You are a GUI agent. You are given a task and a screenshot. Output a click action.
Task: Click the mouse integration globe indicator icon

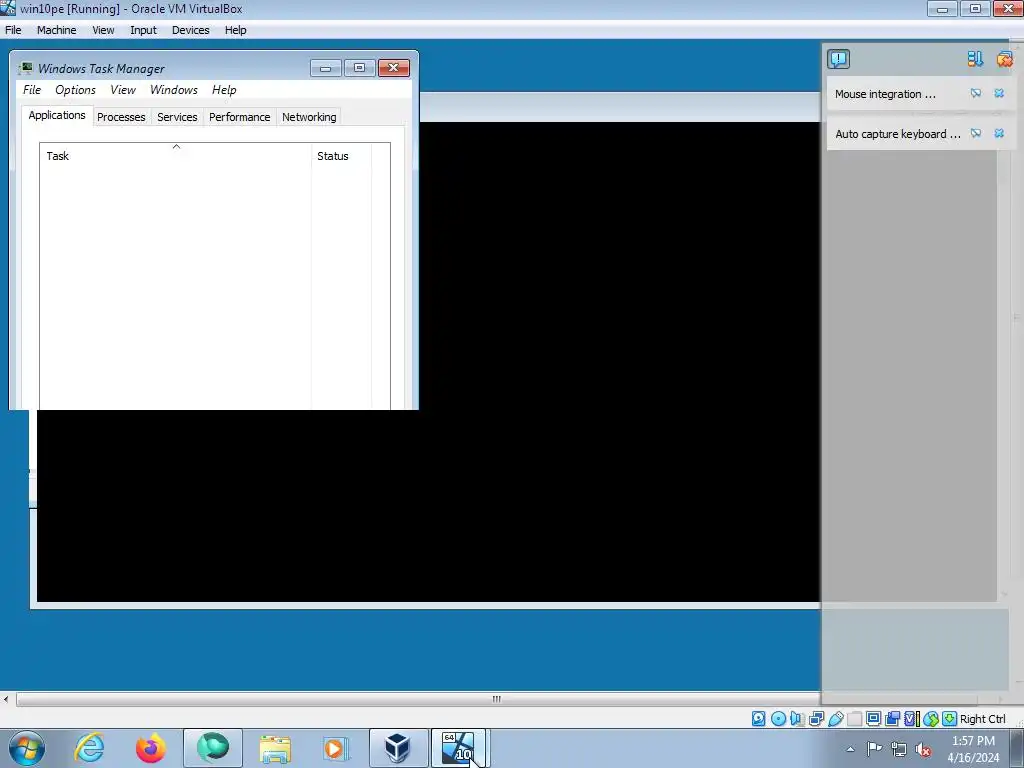(x=931, y=719)
